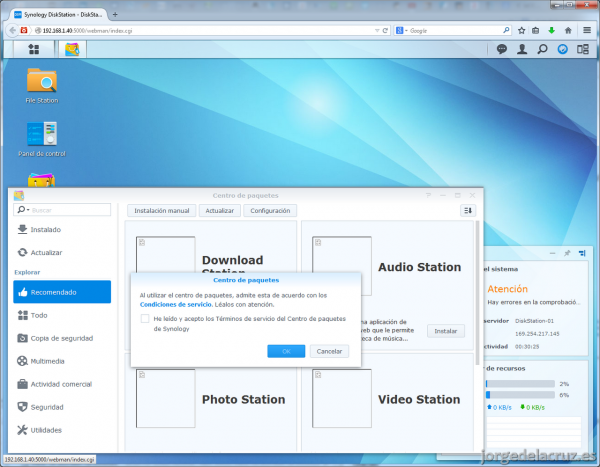Switch to the Synology DiskStation browser tab

click(59, 15)
